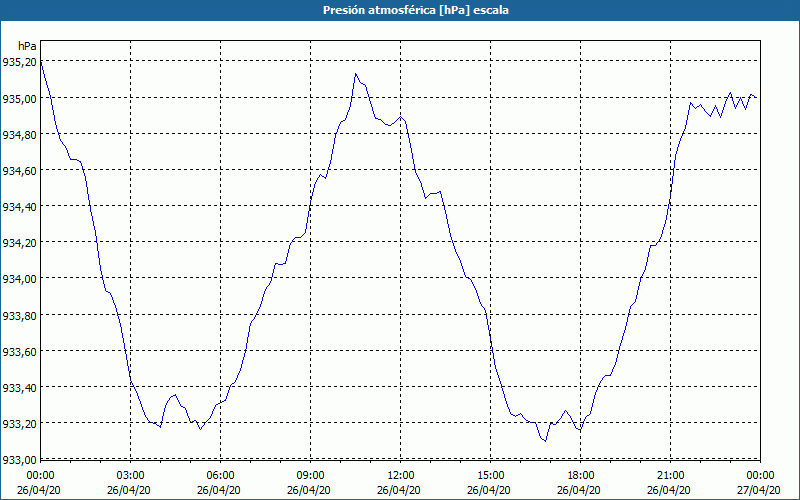Select the 935,00 y-axis value
Image resolution: width=800 pixels, height=500 pixels.
point(20,98)
